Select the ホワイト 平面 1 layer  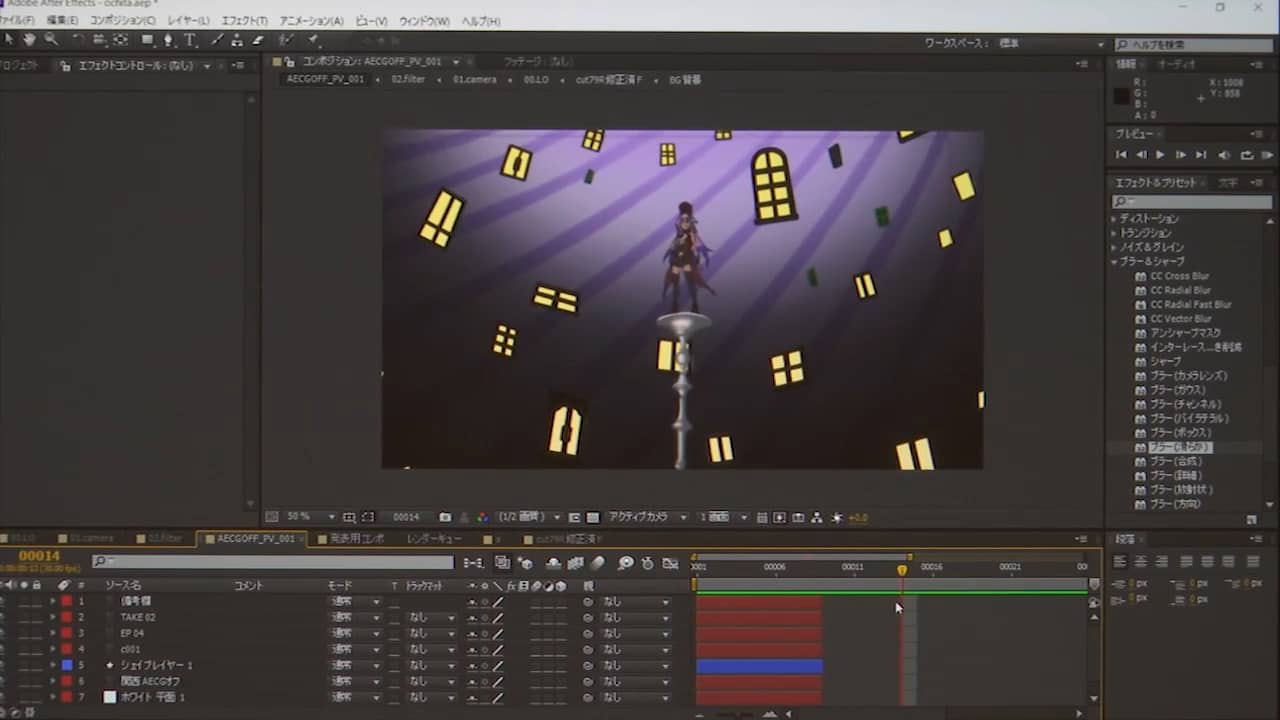coord(152,698)
